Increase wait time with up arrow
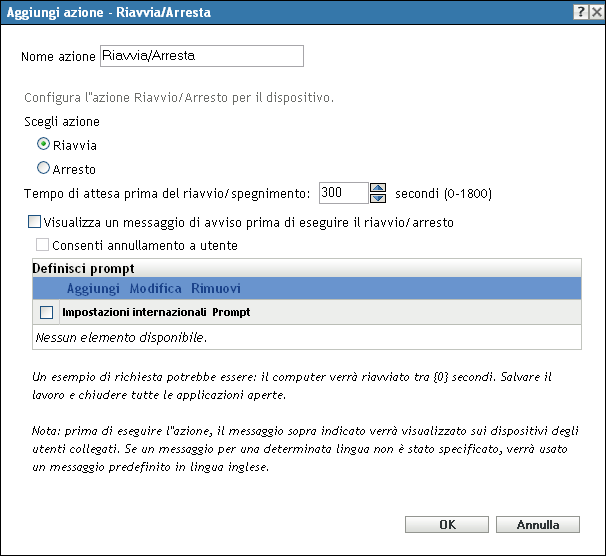 point(378,187)
